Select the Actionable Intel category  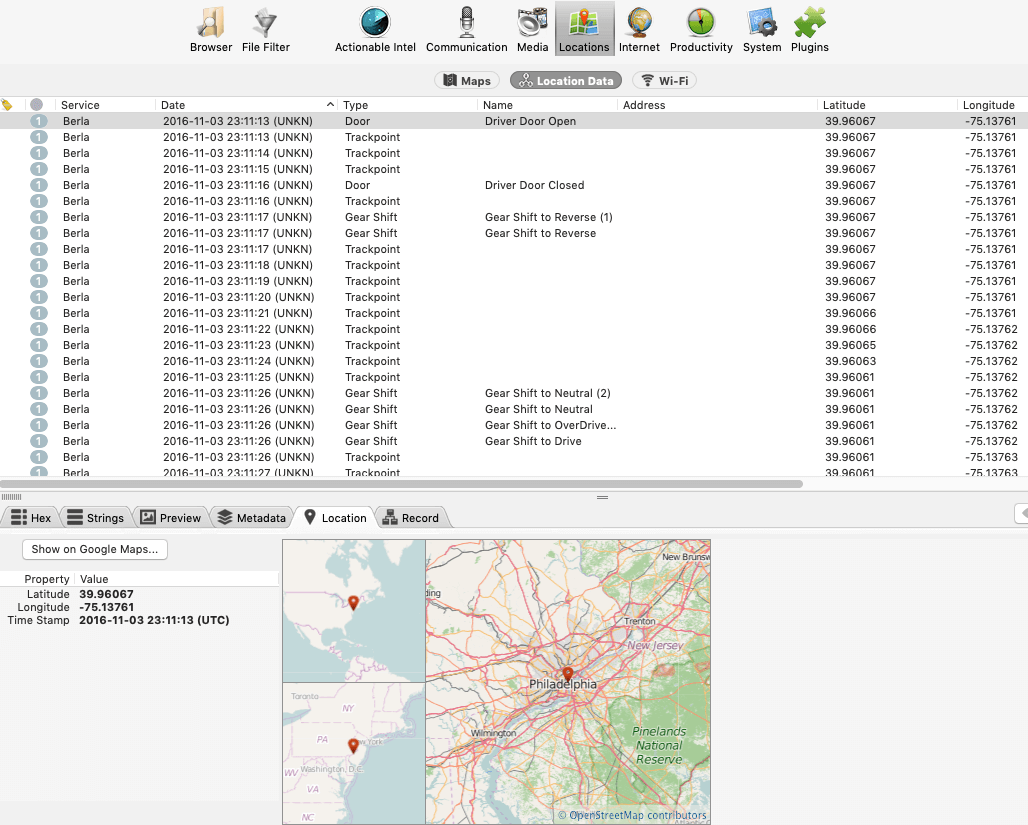[x=375, y=28]
